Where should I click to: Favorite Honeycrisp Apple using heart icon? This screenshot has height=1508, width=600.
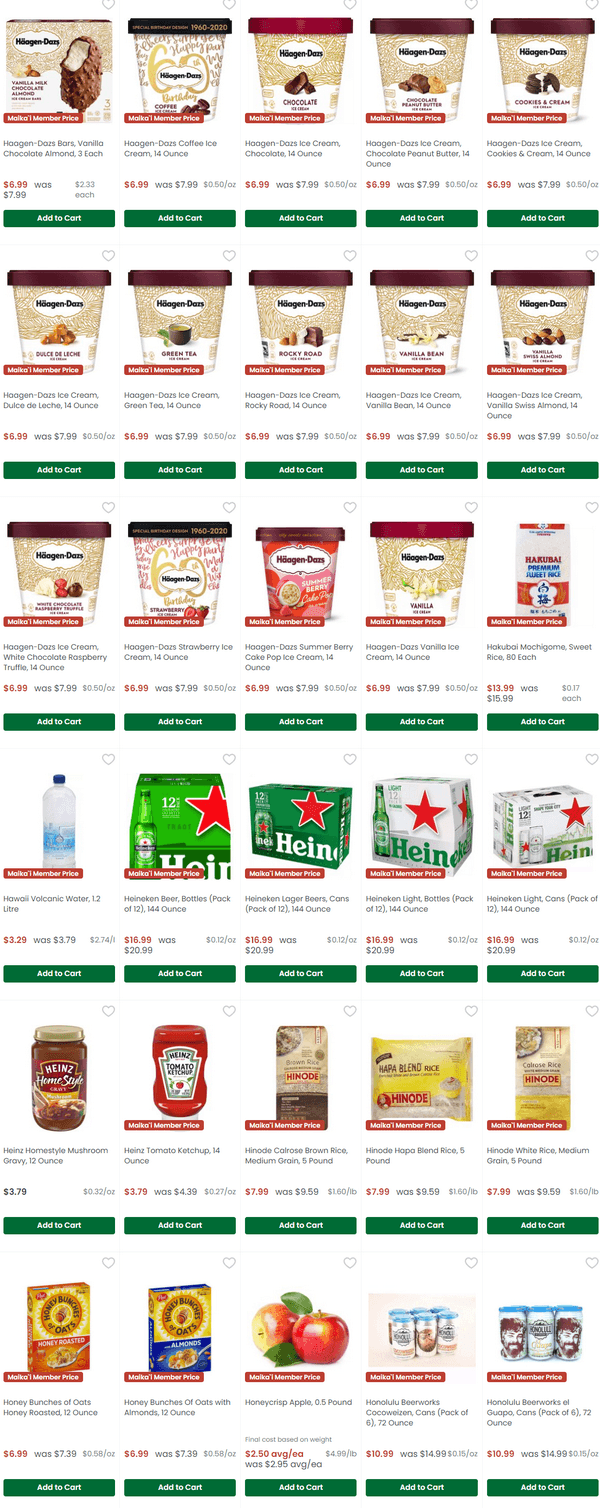350,1263
